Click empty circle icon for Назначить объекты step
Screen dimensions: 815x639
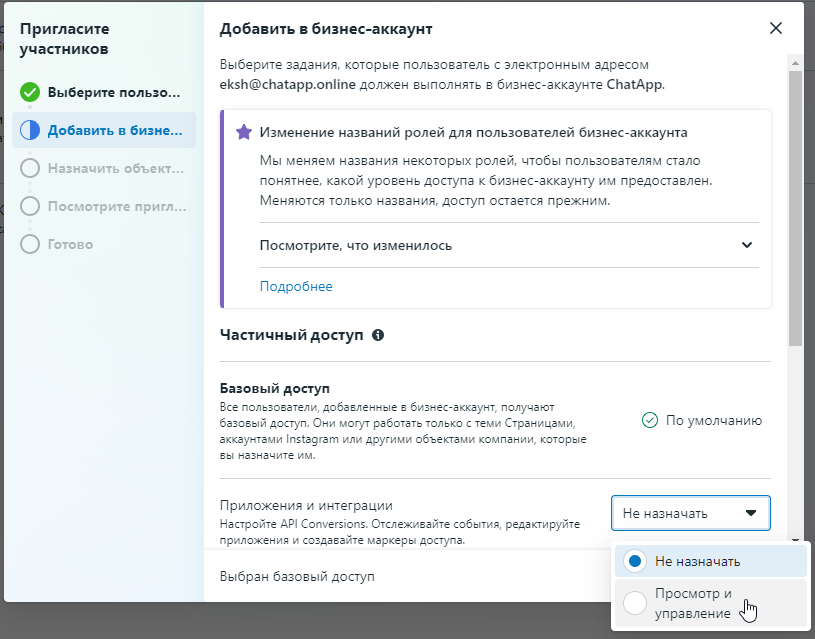30,168
